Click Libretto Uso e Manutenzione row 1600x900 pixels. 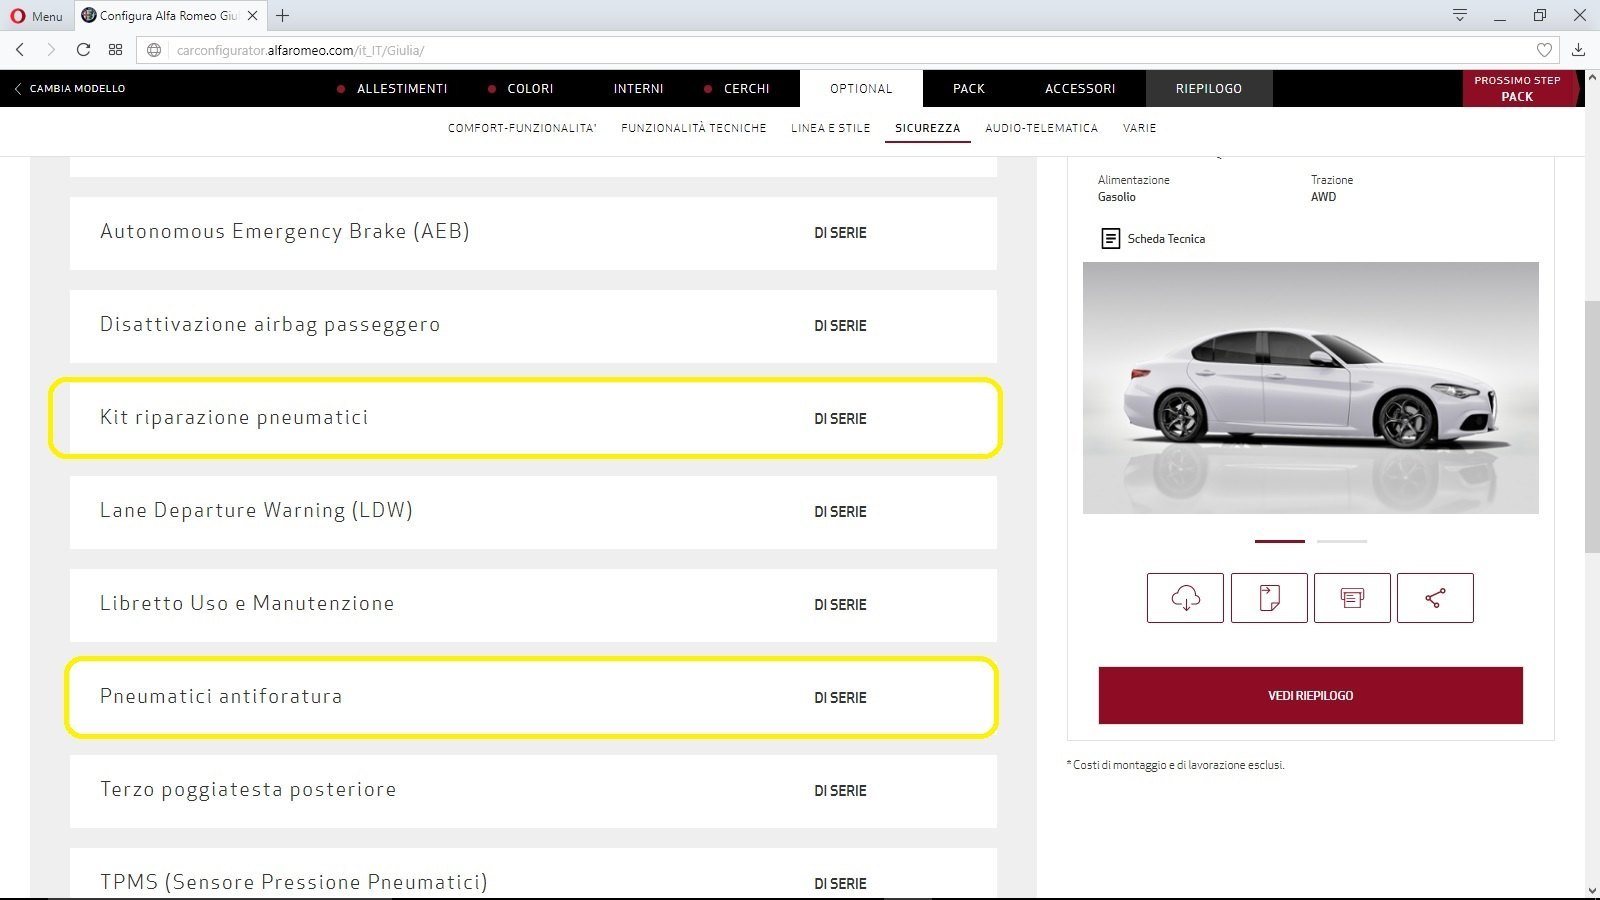pos(533,605)
